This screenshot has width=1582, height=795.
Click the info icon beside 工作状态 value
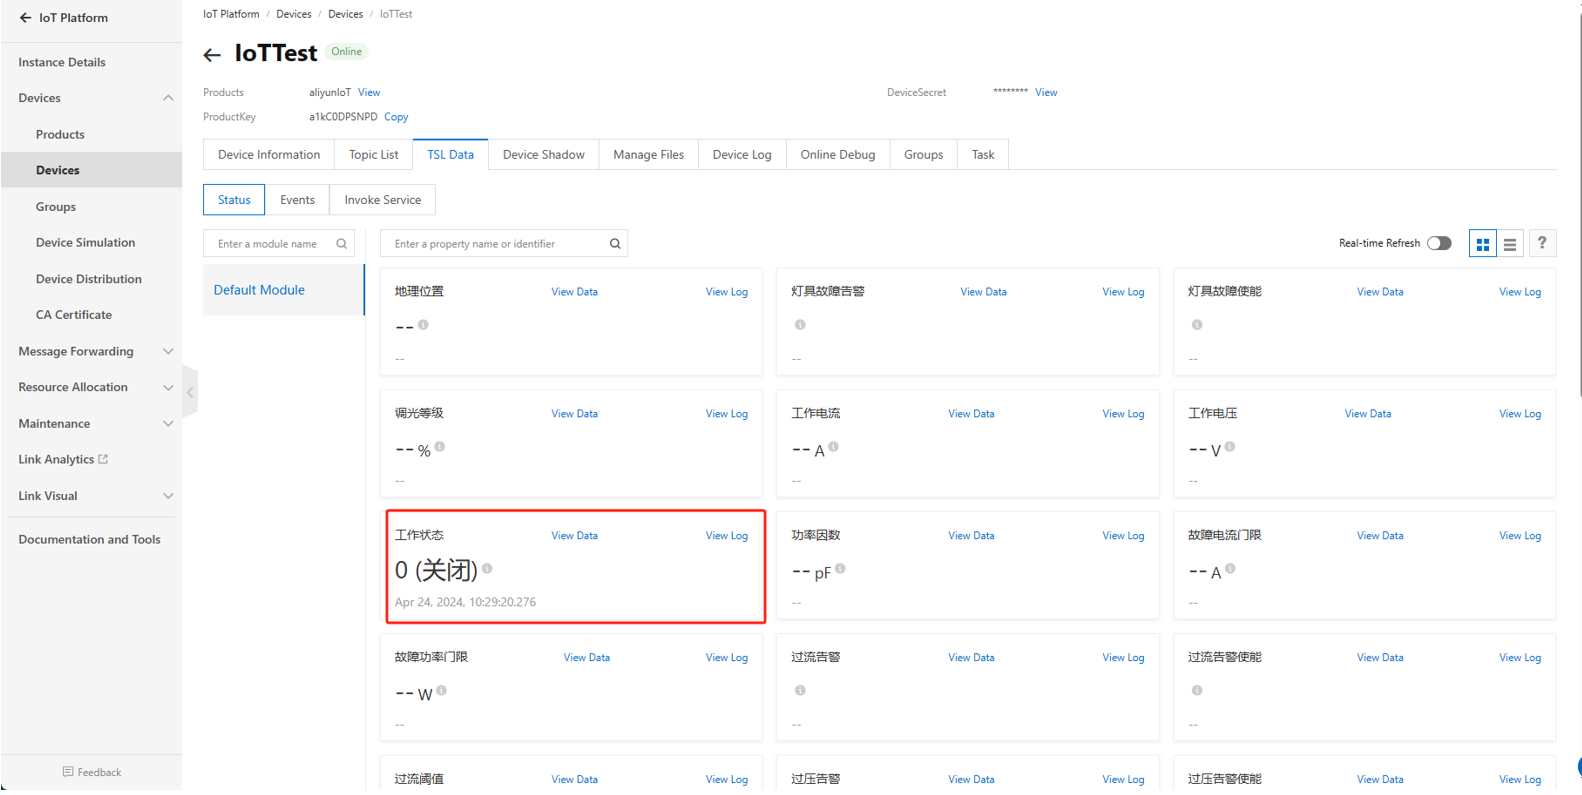click(487, 568)
